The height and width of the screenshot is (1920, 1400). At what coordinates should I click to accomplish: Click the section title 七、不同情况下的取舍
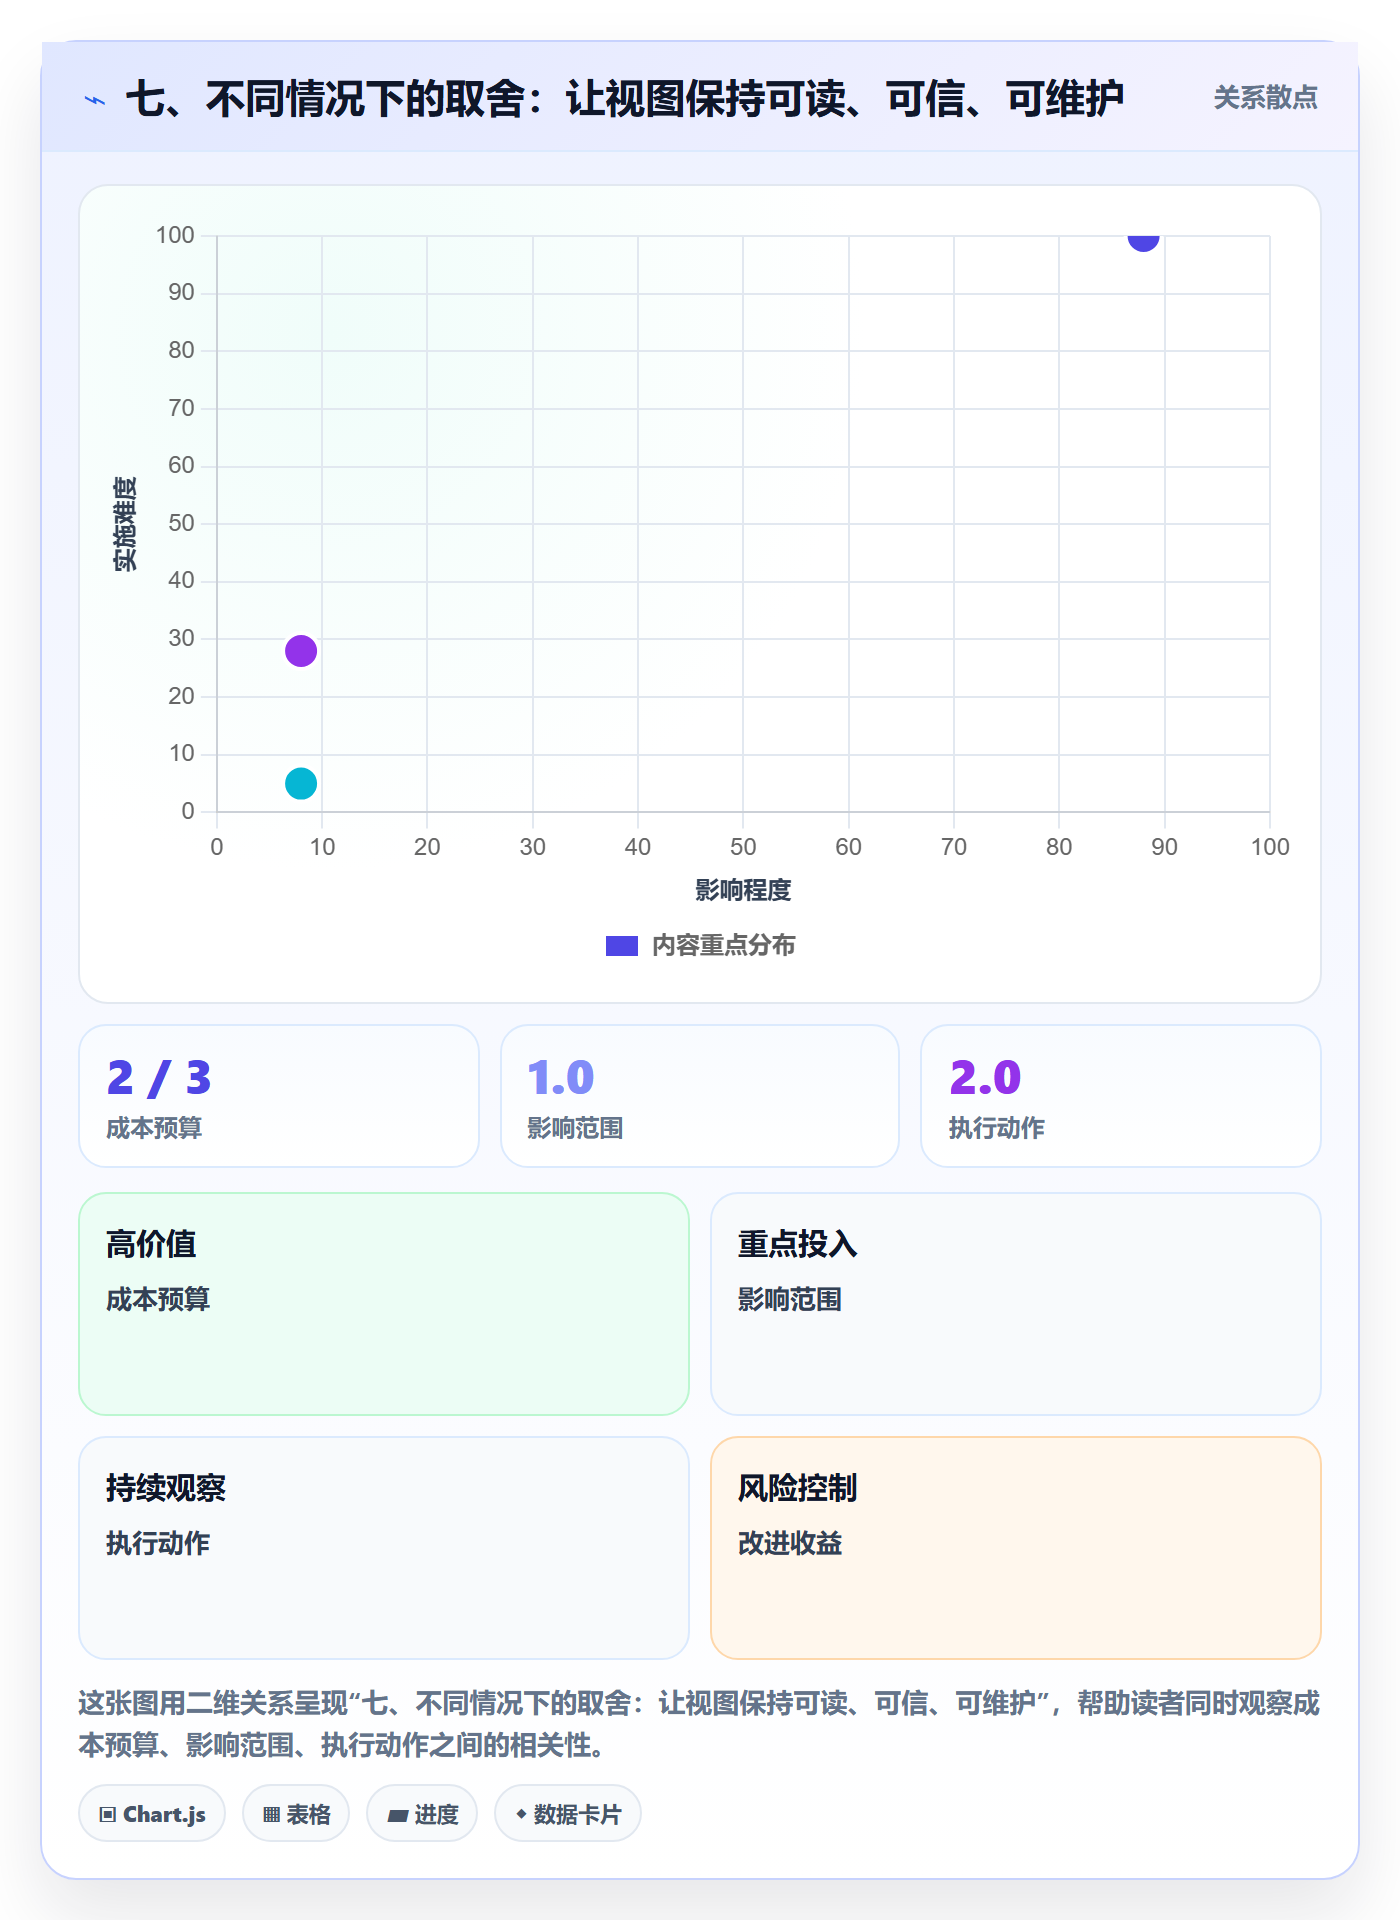[x=625, y=99]
